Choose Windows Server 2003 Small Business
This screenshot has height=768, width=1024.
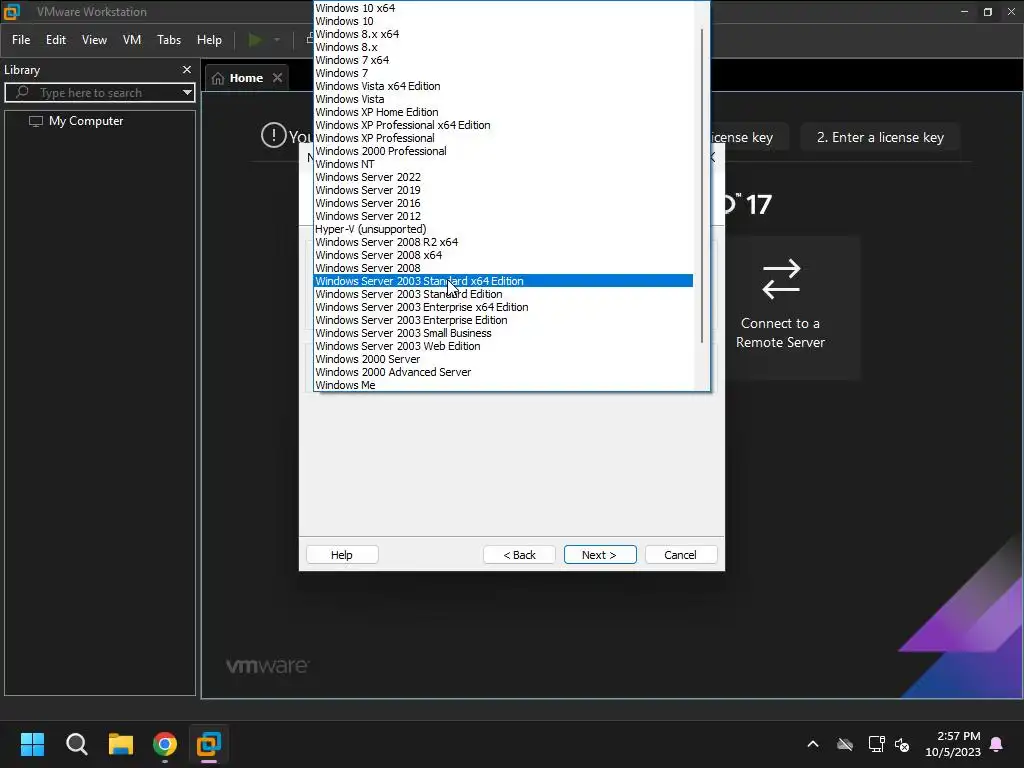click(x=504, y=333)
